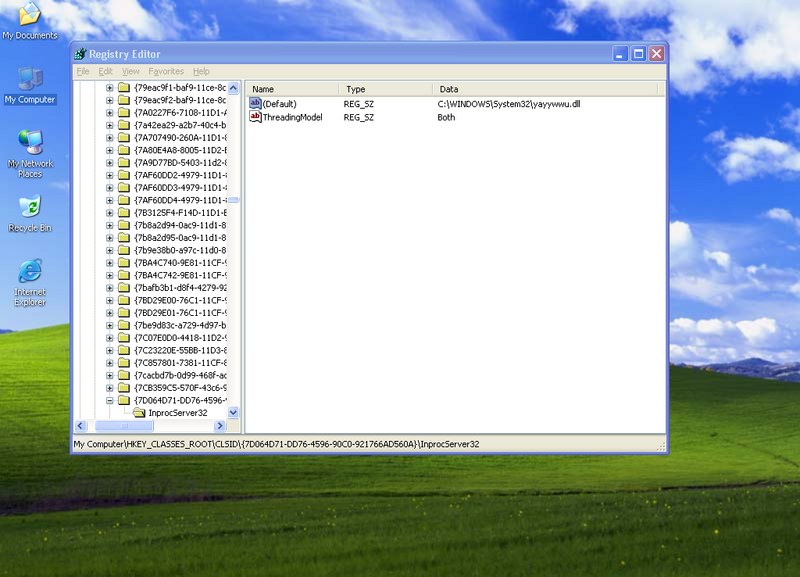The width and height of the screenshot is (800, 577).
Task: Click folder icon of {7a42ea29-a2b7 key
Action: tap(124, 125)
